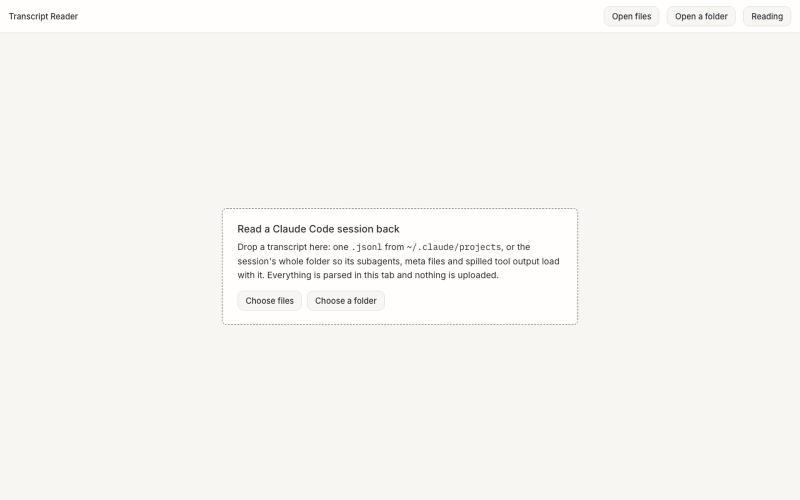This screenshot has width=800, height=500.
Task: Open the Reading options button
Action: point(767,16)
